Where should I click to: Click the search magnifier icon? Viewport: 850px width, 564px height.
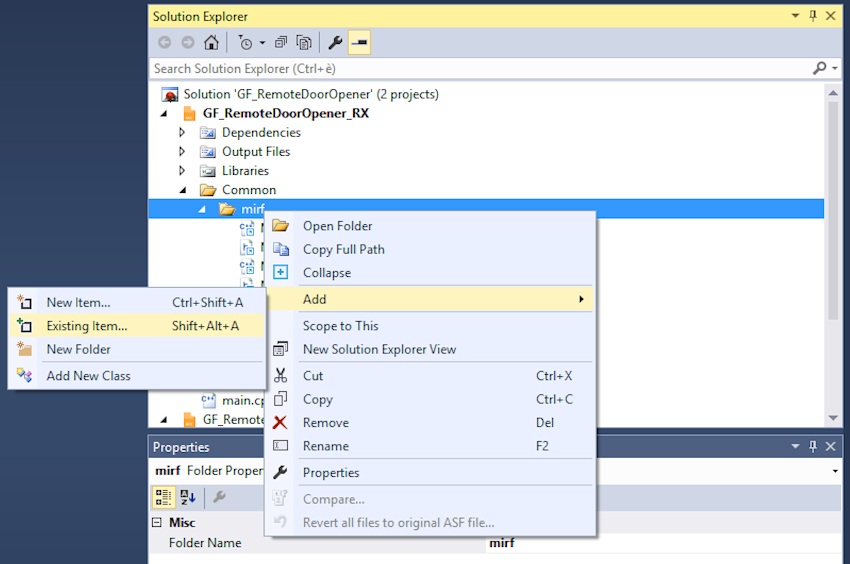pyautogui.click(x=819, y=68)
